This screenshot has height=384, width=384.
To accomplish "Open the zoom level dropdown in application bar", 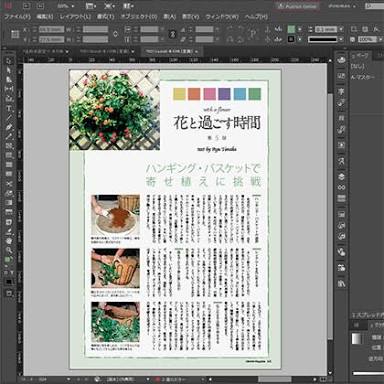I will pyautogui.click(x=66, y=6).
